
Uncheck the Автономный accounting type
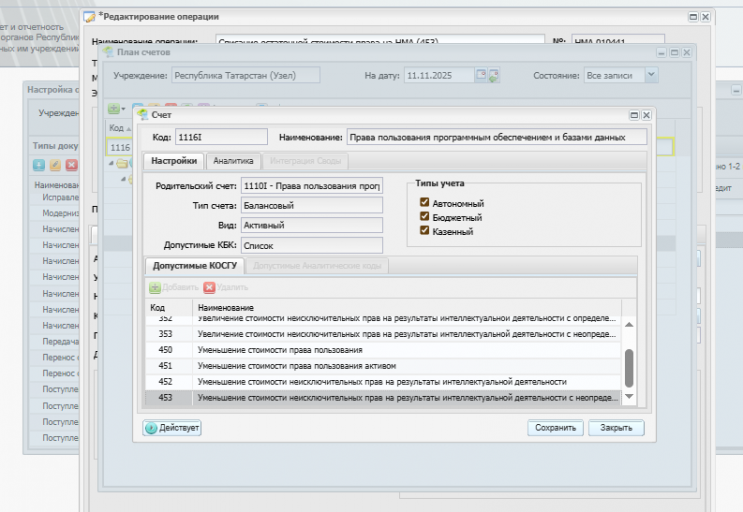[425, 203]
